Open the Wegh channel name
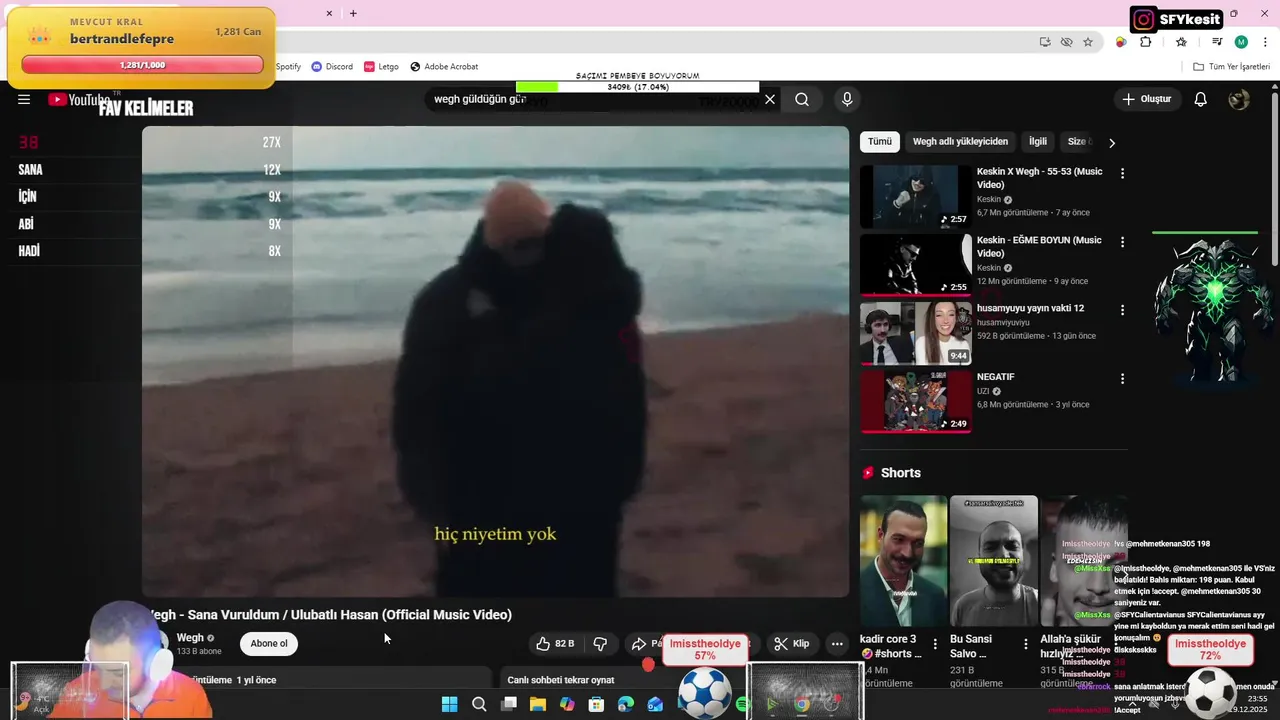The width and height of the screenshot is (1280, 720). coord(190,638)
